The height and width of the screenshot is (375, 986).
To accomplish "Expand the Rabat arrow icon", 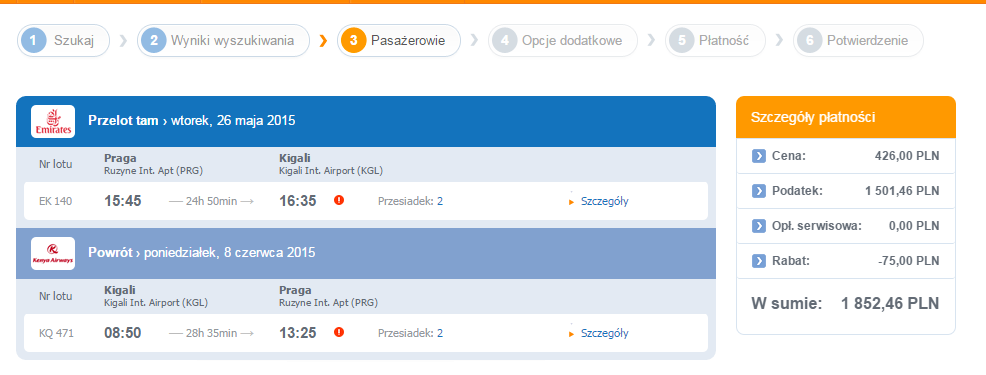I will click(x=758, y=260).
